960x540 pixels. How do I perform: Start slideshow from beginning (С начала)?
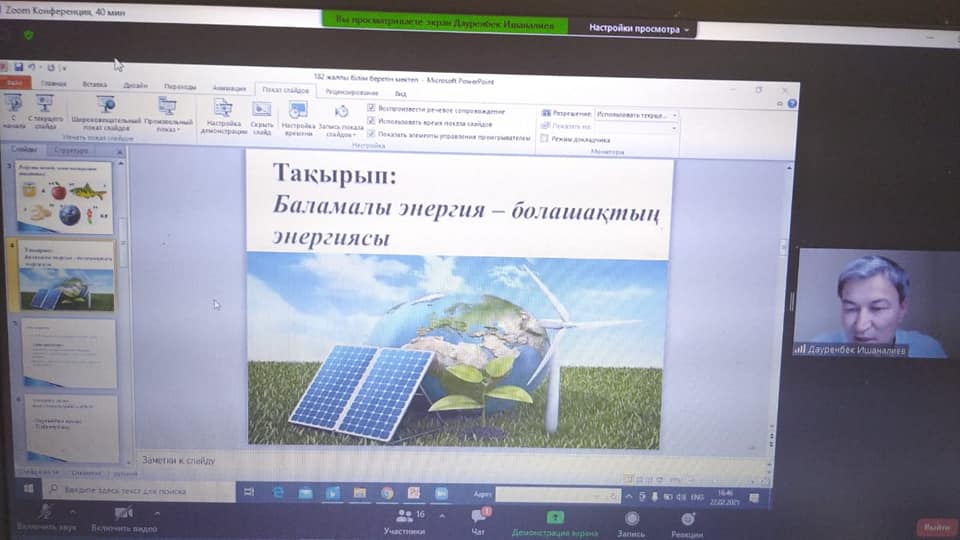[13, 111]
